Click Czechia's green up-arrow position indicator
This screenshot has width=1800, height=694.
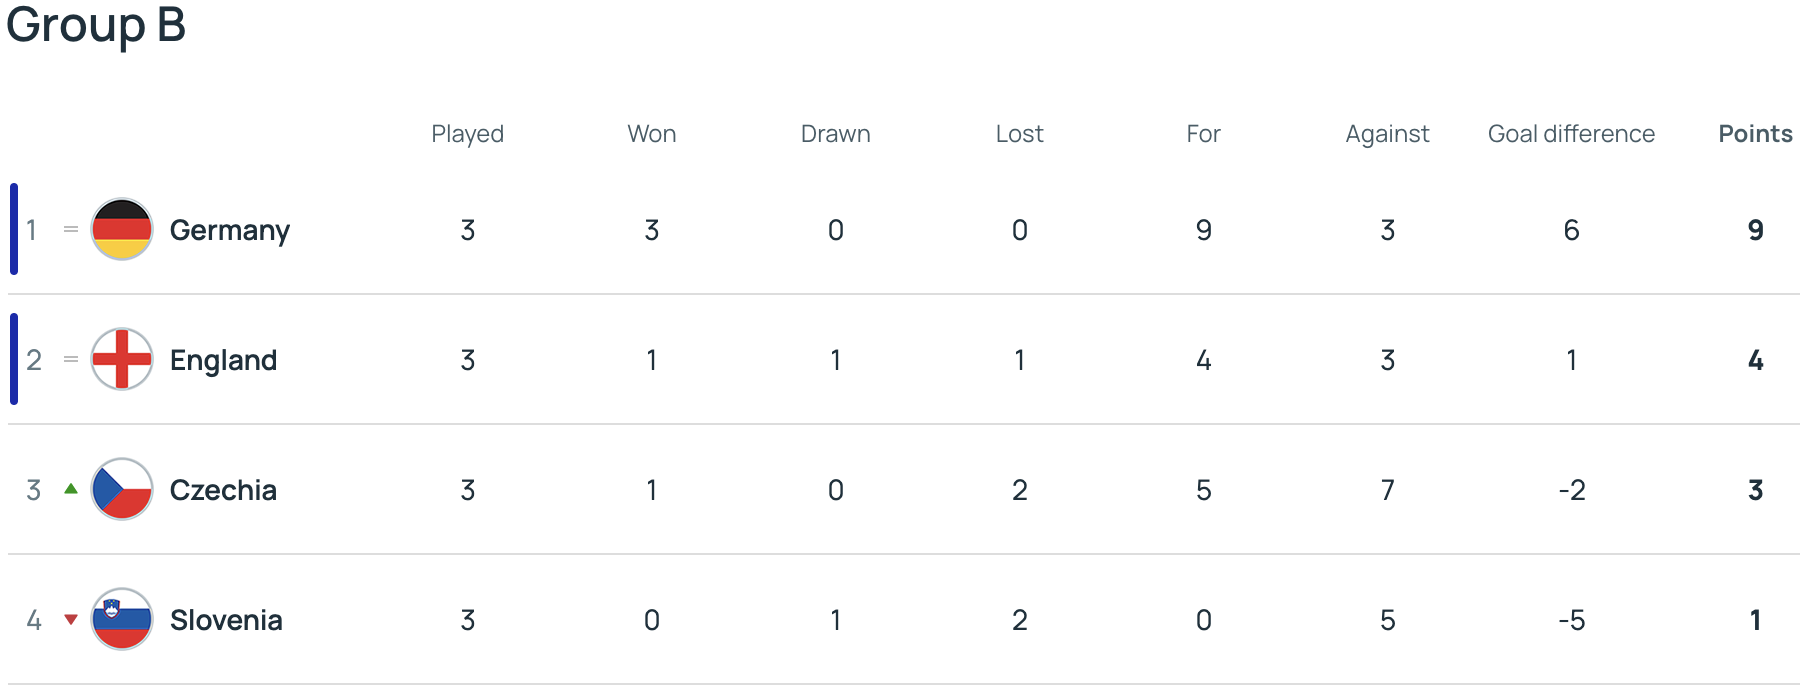(71, 489)
